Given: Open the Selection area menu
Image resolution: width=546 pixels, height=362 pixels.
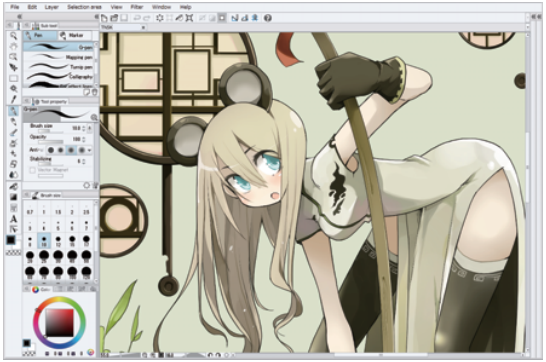Looking at the screenshot, I should coord(84,7).
